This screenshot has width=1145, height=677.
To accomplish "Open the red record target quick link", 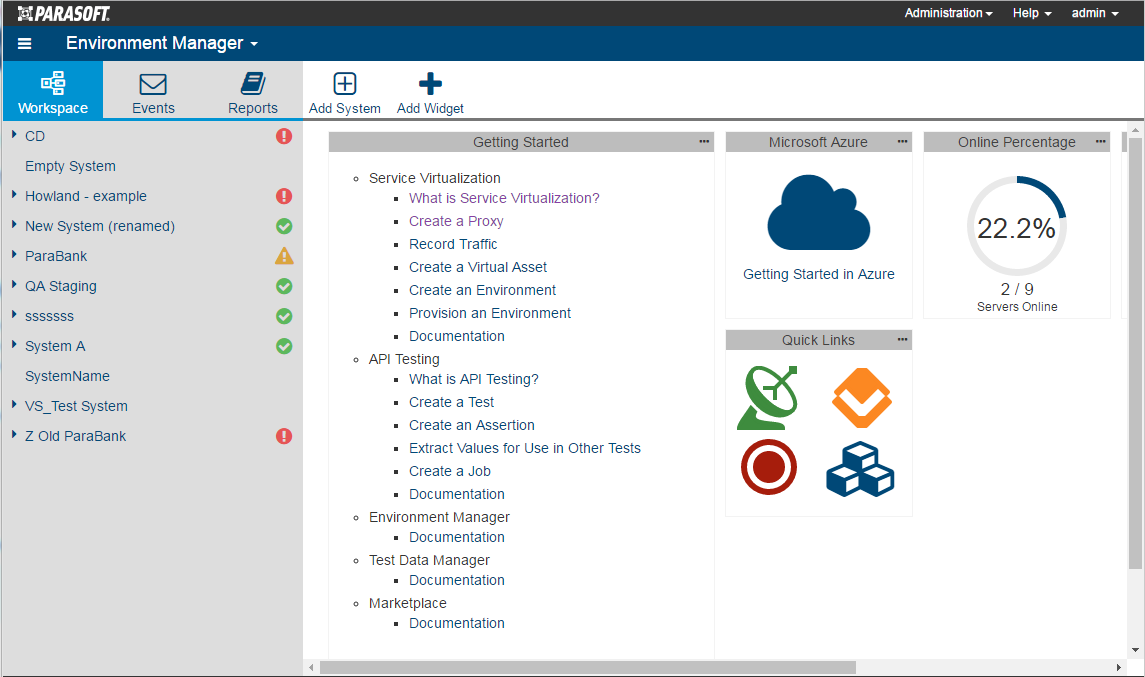I will tap(768, 467).
